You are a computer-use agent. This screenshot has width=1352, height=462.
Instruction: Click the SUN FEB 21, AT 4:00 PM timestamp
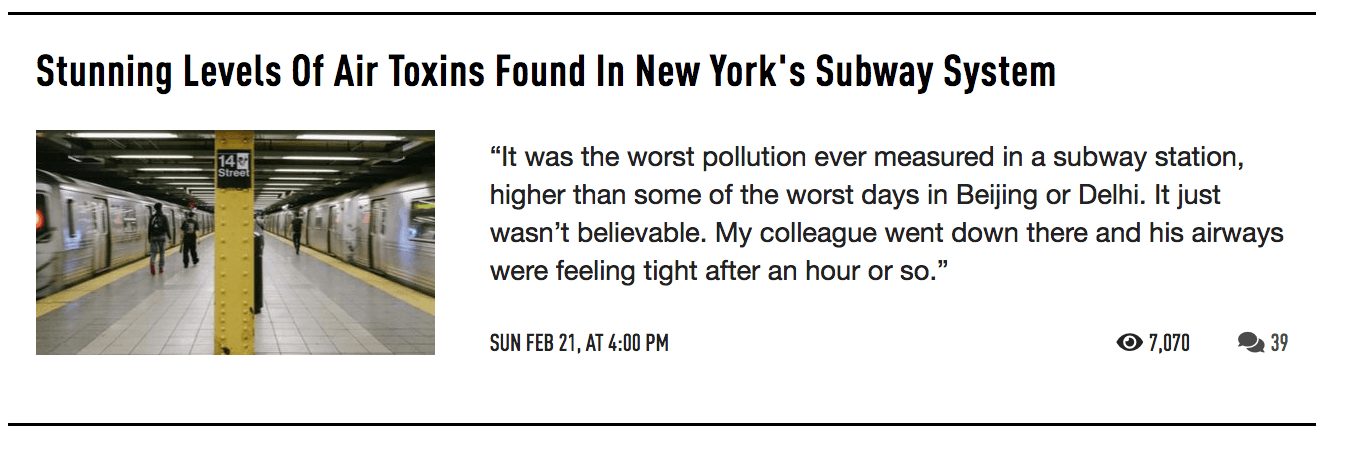tap(579, 343)
